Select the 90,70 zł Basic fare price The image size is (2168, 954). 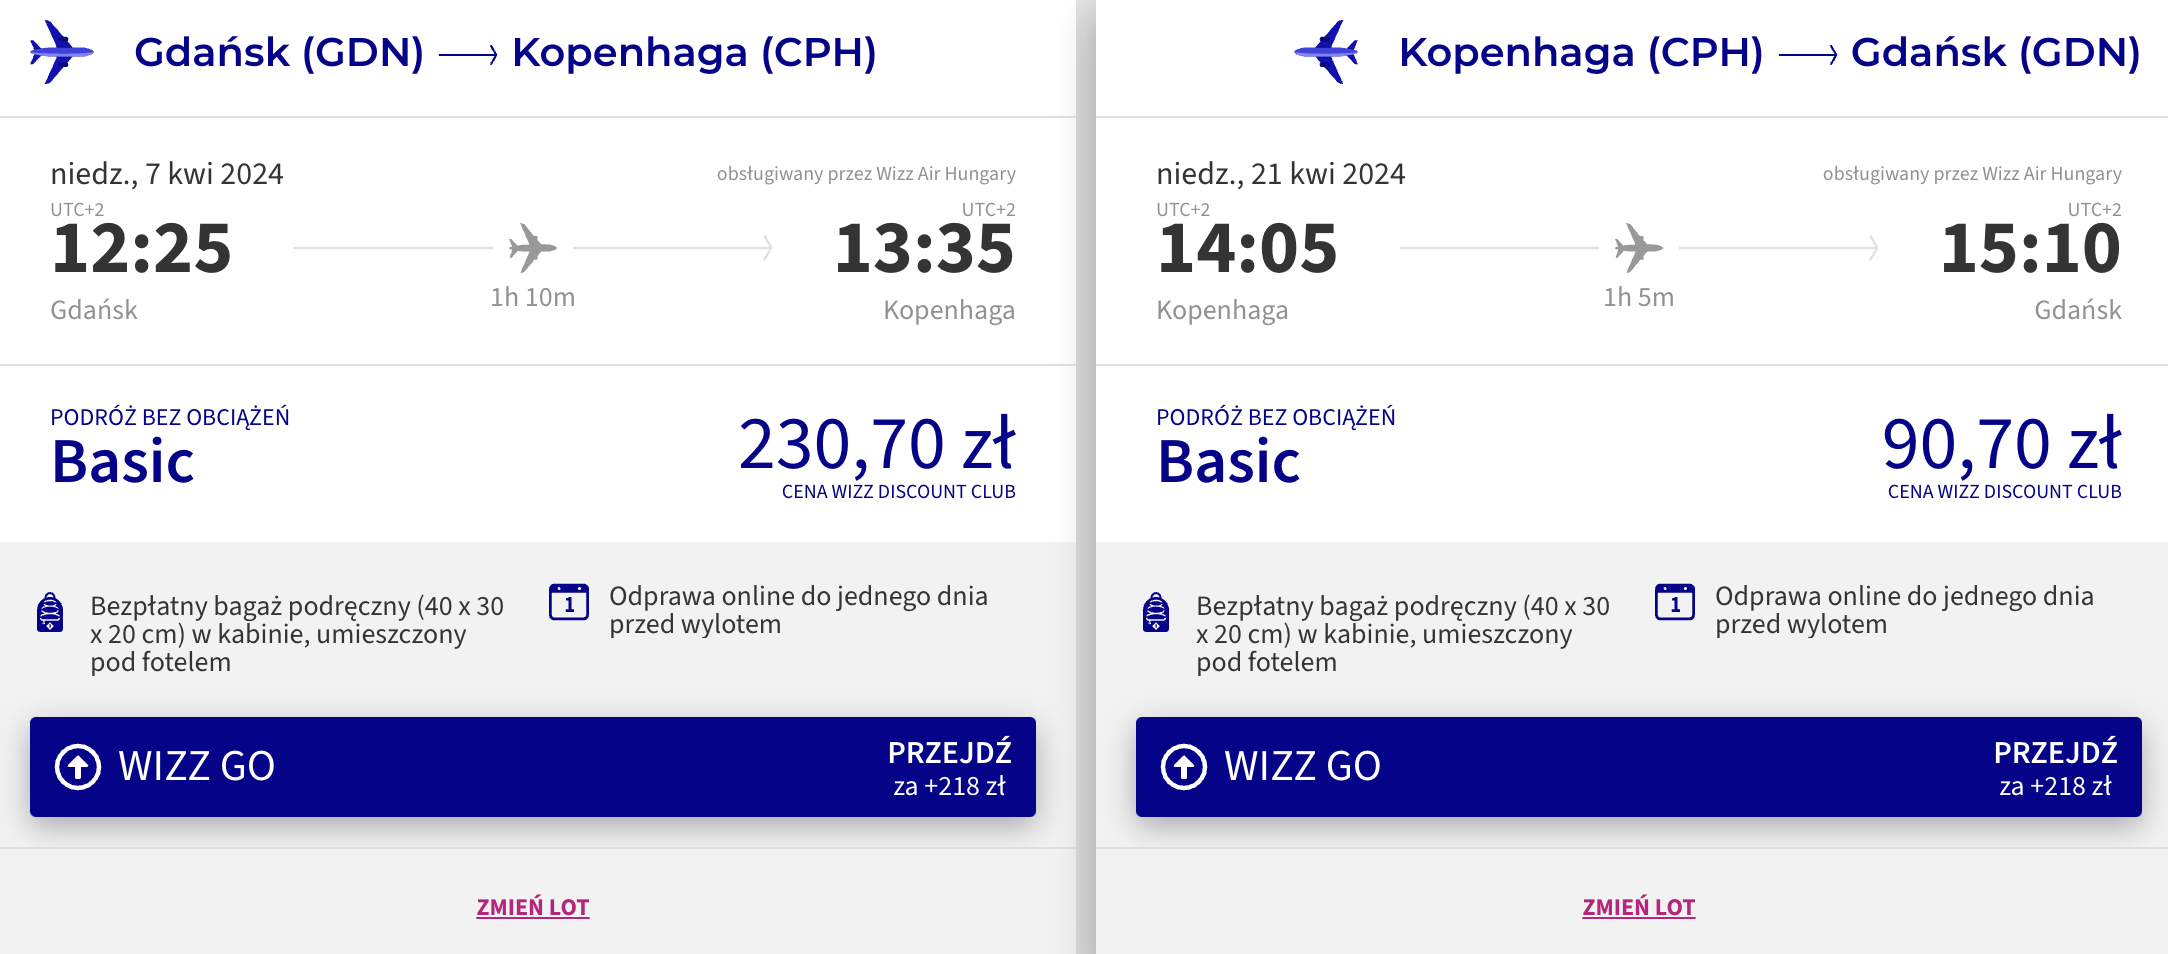(x=2002, y=444)
